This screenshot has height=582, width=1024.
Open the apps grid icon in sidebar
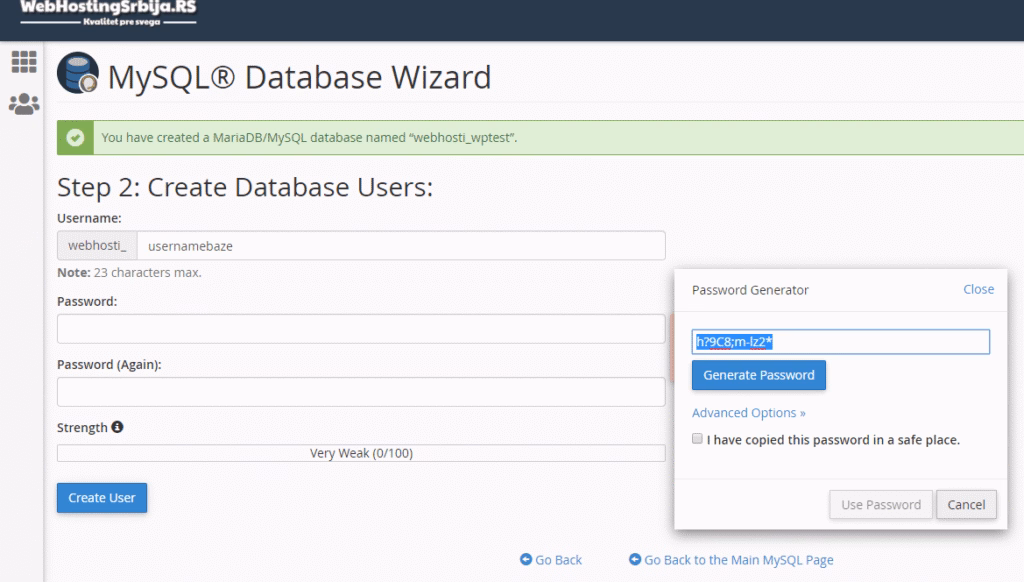coord(24,61)
